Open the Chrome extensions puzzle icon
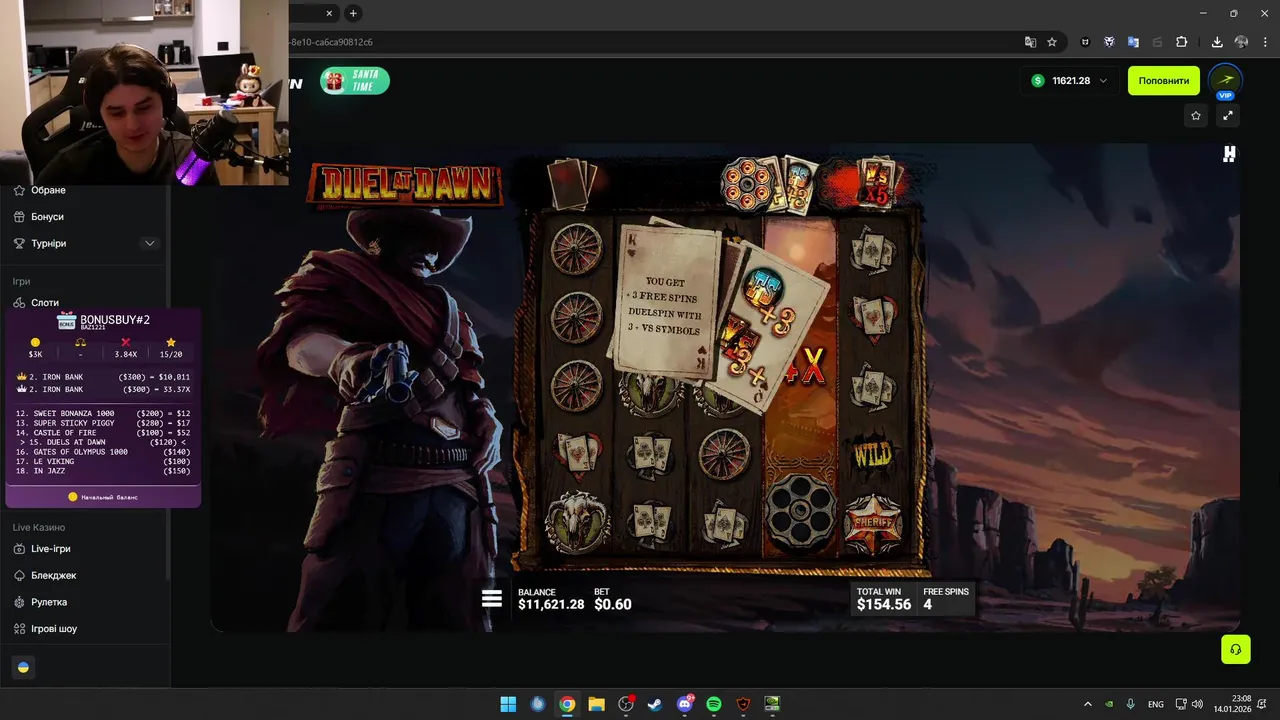The width and height of the screenshot is (1280, 720). pyautogui.click(x=1181, y=42)
